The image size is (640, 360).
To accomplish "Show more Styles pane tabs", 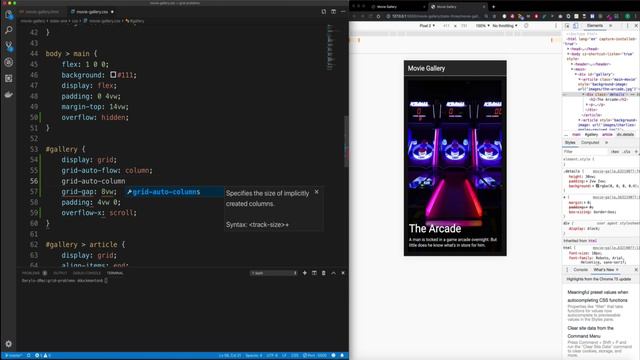I will [x=607, y=142].
